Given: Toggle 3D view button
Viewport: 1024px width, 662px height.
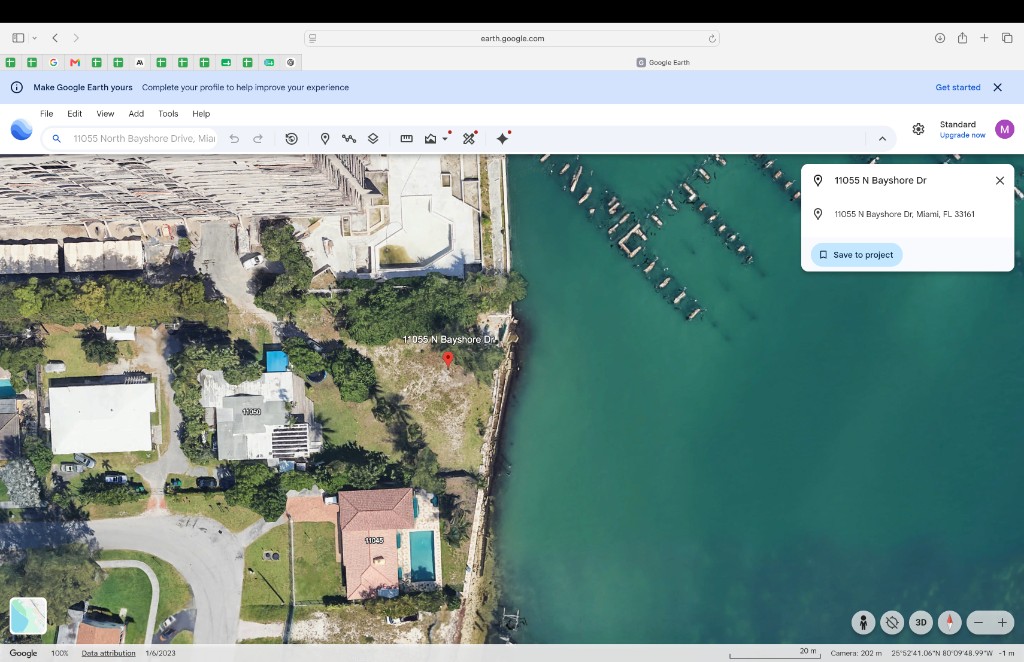Looking at the screenshot, I should pyautogui.click(x=921, y=622).
